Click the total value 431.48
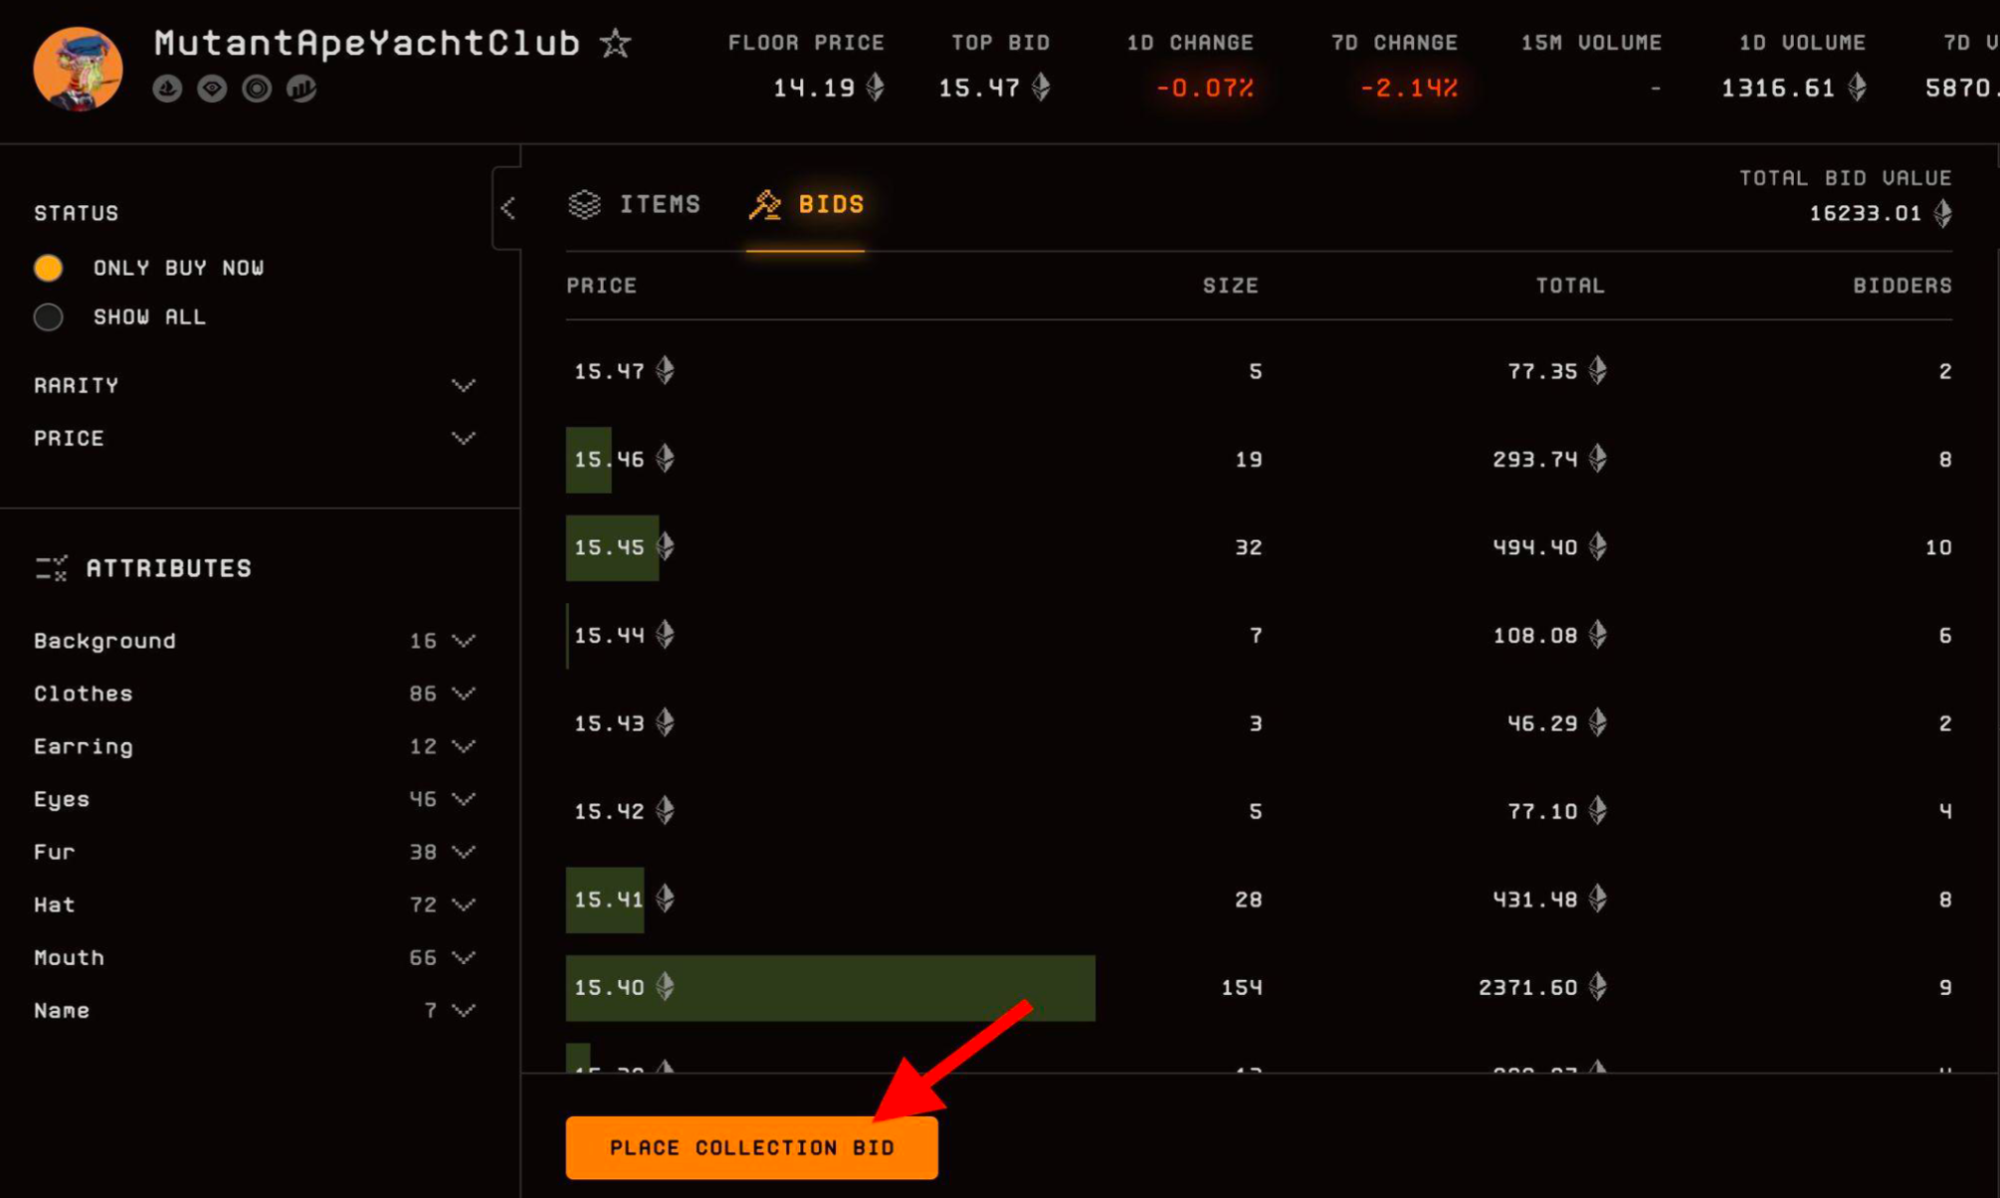This screenshot has height=1198, width=2000. [x=1535, y=900]
